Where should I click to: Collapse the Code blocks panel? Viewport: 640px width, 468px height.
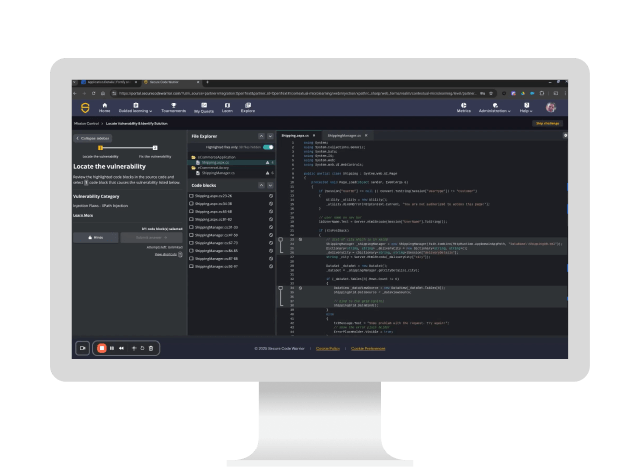coord(262,186)
